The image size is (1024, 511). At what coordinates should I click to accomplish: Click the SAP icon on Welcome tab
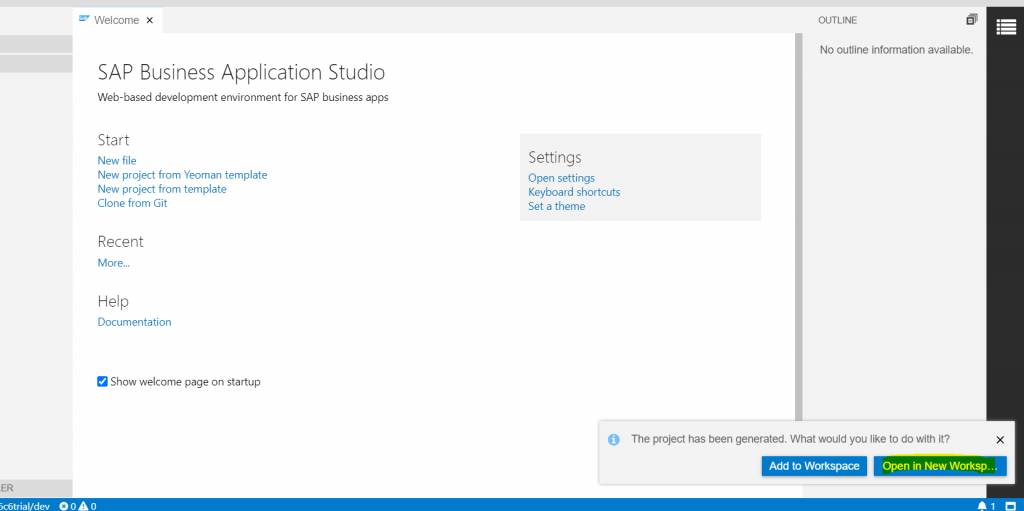click(84, 20)
